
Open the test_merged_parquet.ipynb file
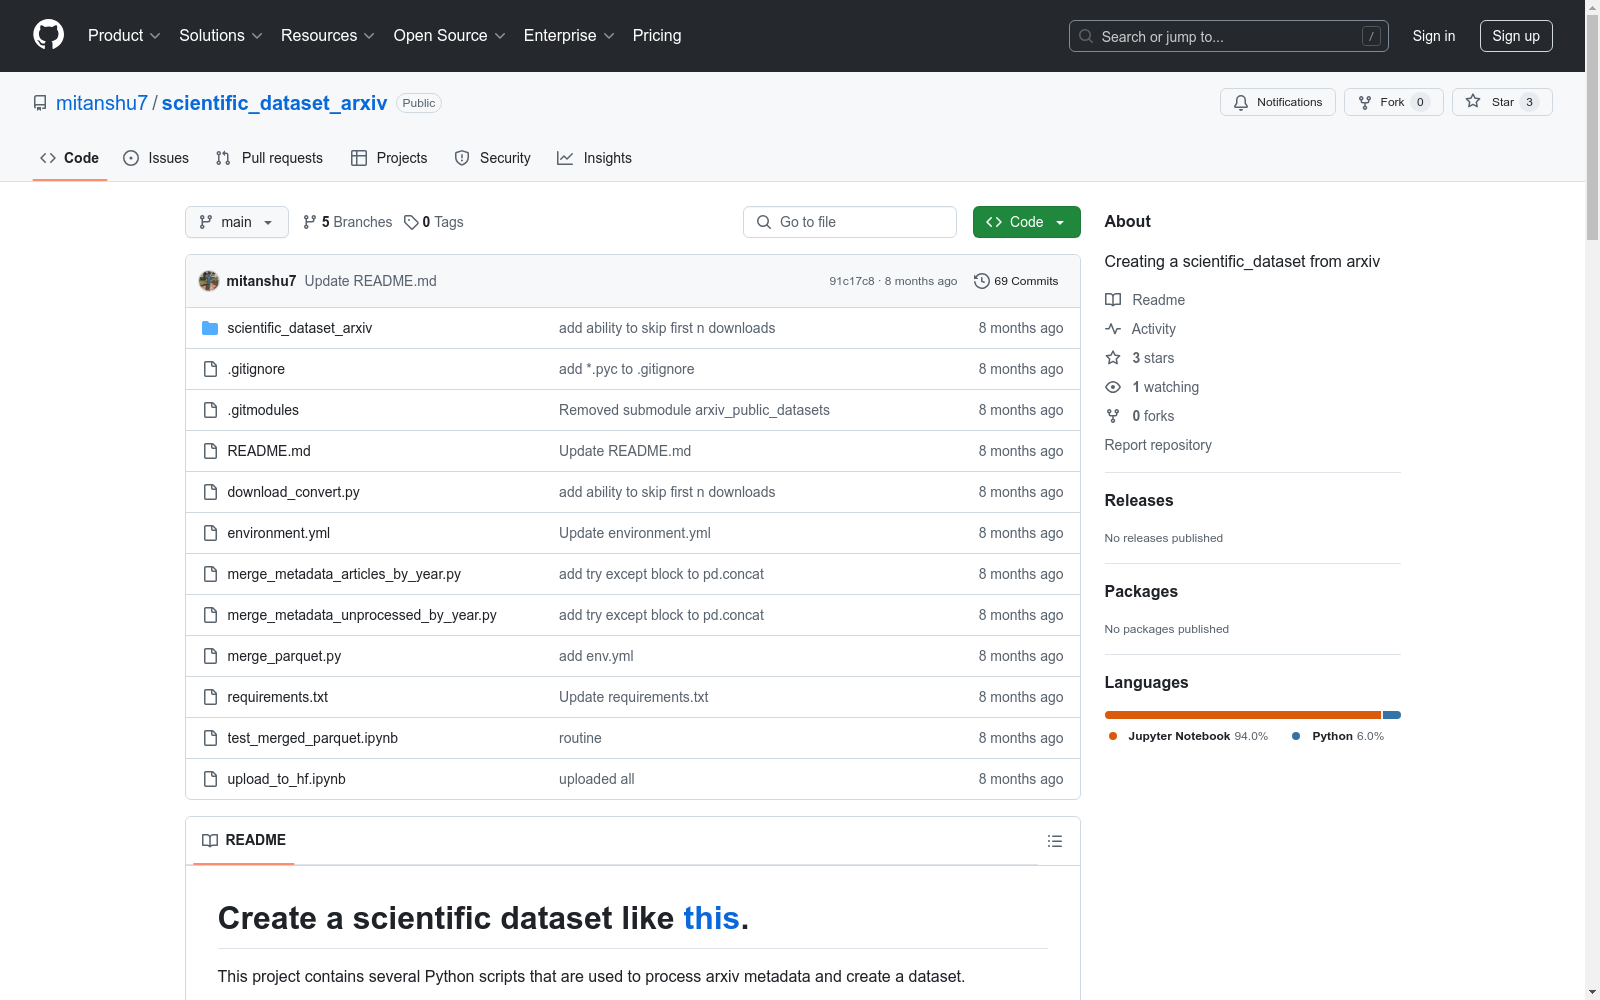[312, 738]
